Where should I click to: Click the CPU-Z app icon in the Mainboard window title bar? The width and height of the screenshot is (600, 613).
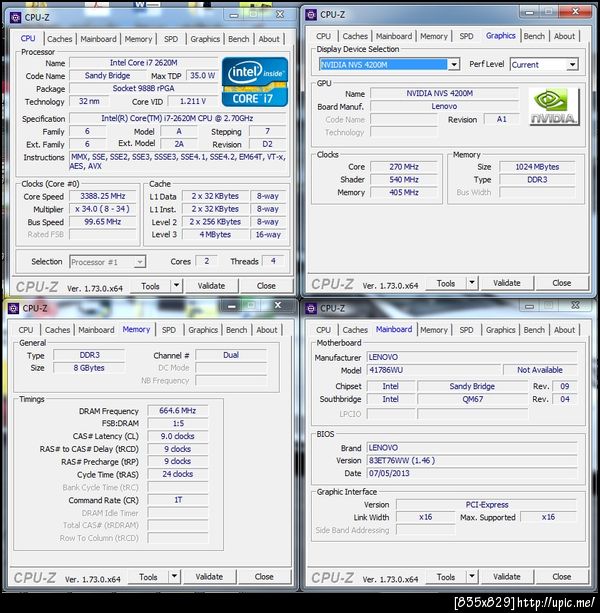(x=311, y=308)
